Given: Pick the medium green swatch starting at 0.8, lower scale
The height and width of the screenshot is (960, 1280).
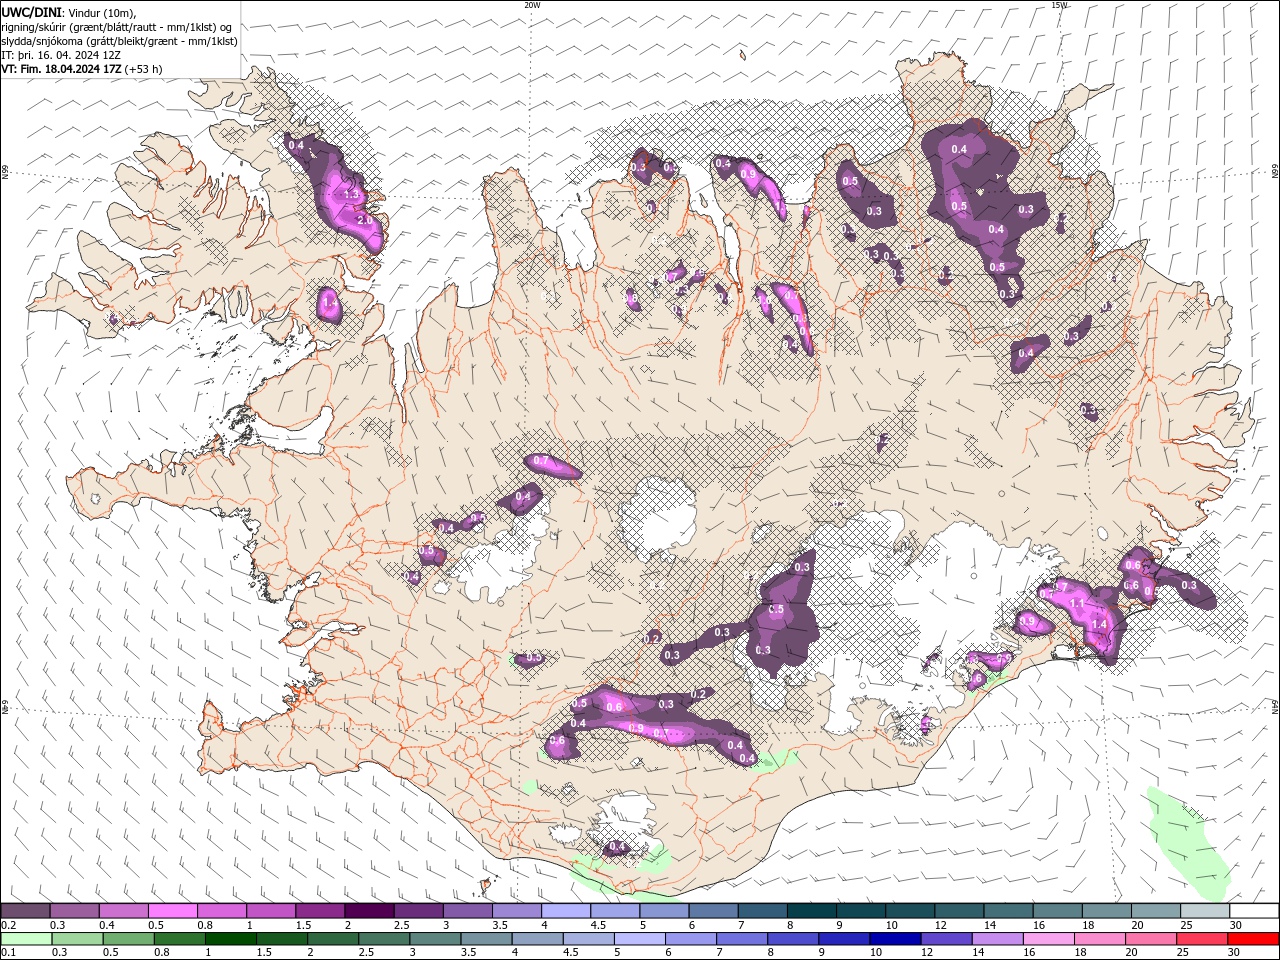Looking at the screenshot, I should pyautogui.click(x=180, y=939).
